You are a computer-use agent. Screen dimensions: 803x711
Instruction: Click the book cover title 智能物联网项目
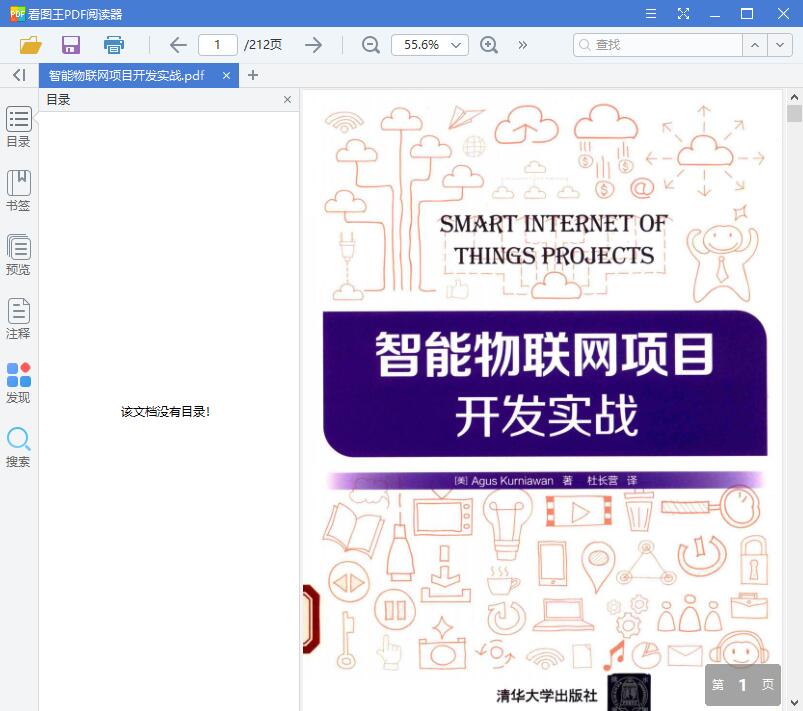coord(544,353)
